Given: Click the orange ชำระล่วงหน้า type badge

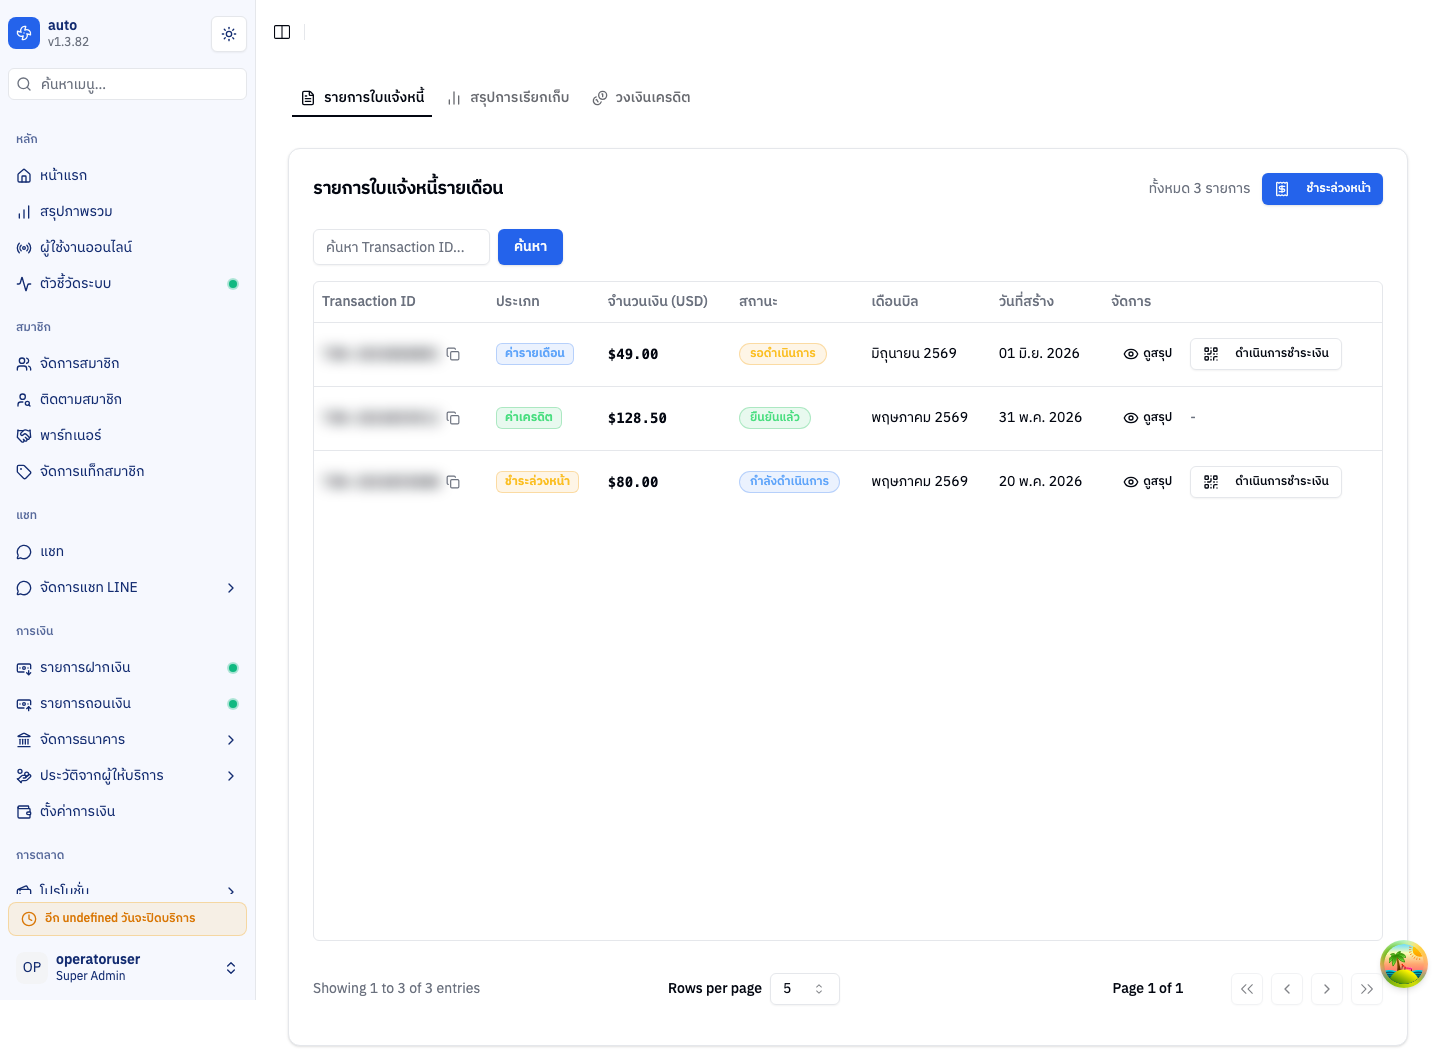Looking at the screenshot, I should pyautogui.click(x=537, y=482).
